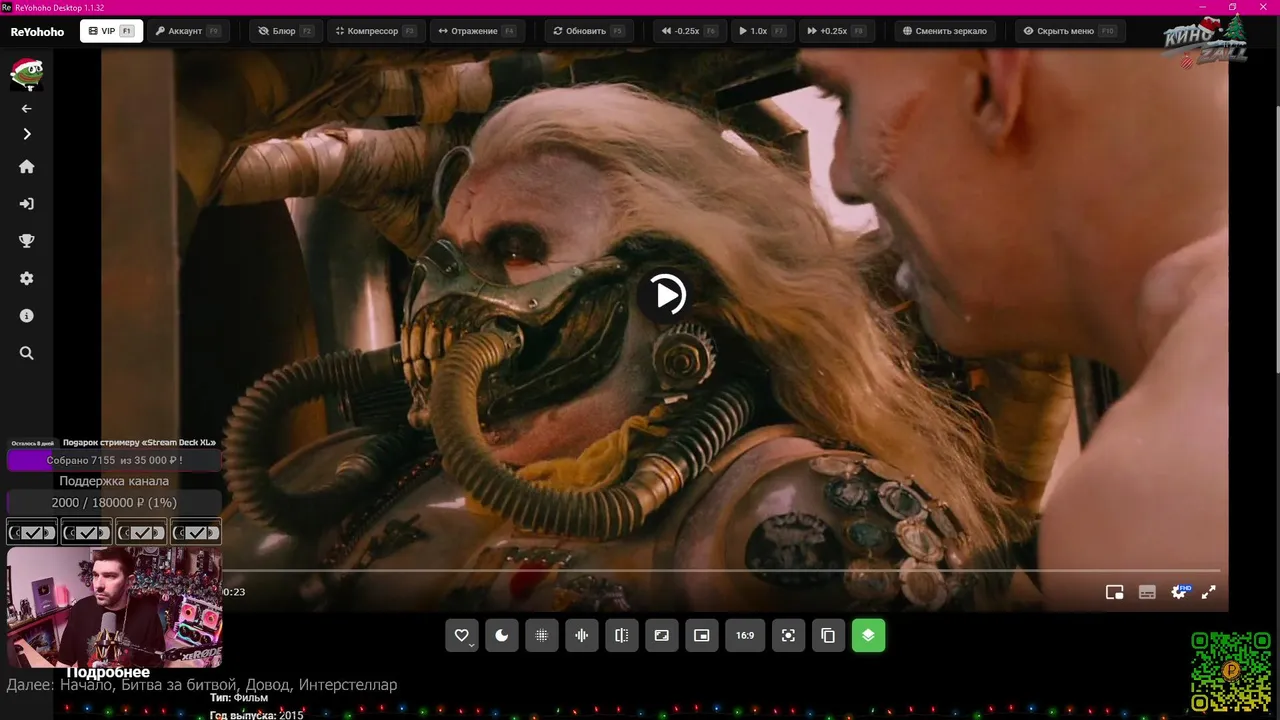Click the ReYohoho logo text
Image resolution: width=1280 pixels, height=720 pixels.
[x=37, y=32]
